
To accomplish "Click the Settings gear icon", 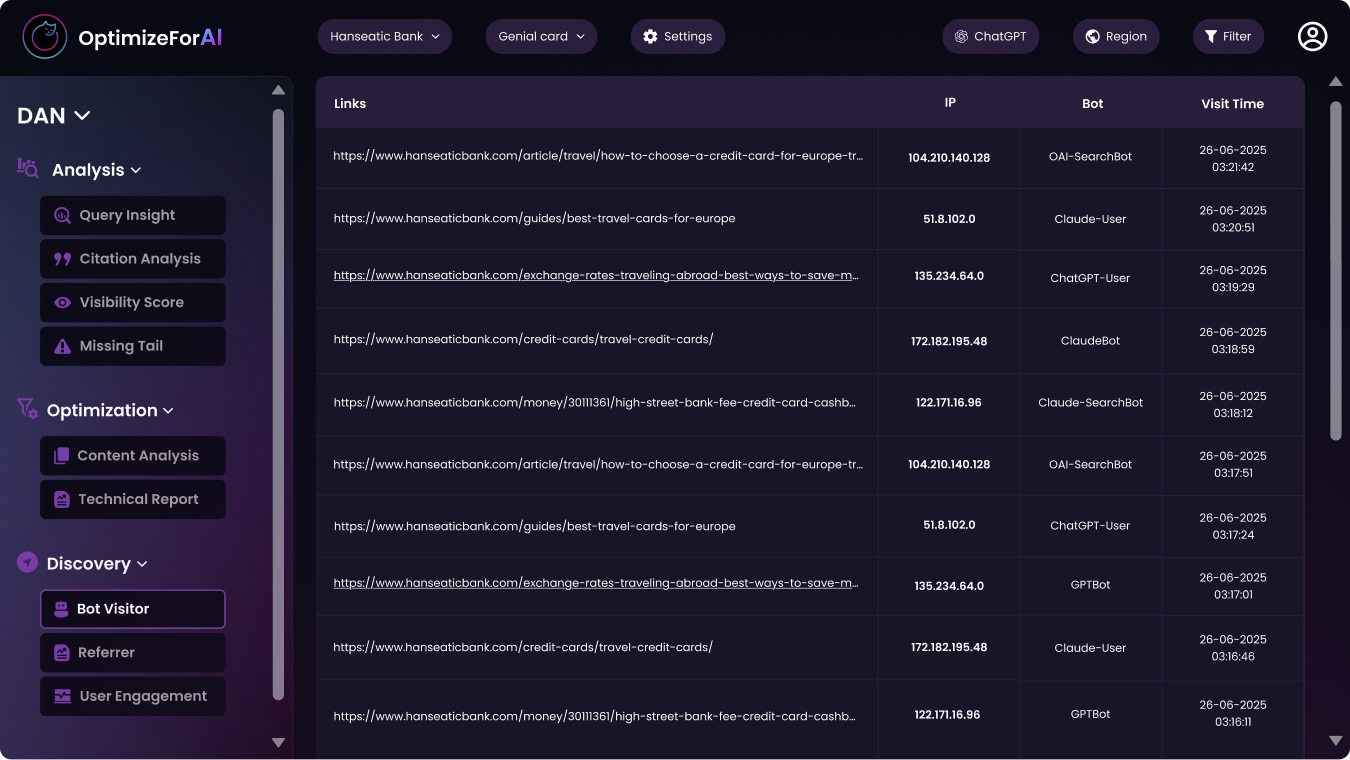I will click(x=650, y=37).
